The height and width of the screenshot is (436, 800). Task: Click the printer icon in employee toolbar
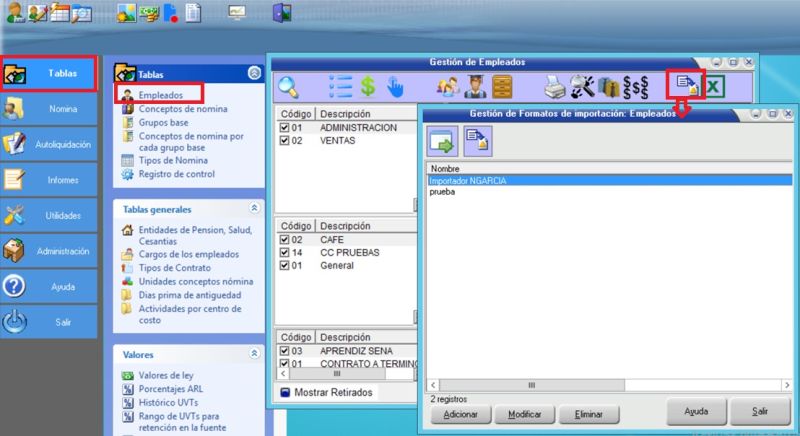(555, 87)
